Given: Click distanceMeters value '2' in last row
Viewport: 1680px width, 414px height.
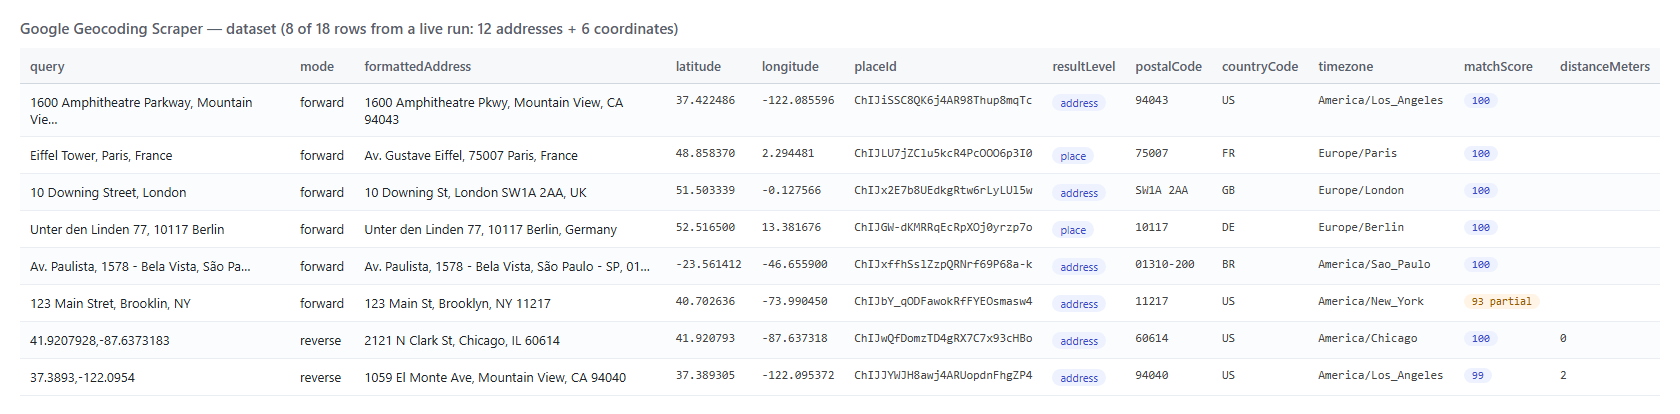Looking at the screenshot, I should click(x=1563, y=375).
